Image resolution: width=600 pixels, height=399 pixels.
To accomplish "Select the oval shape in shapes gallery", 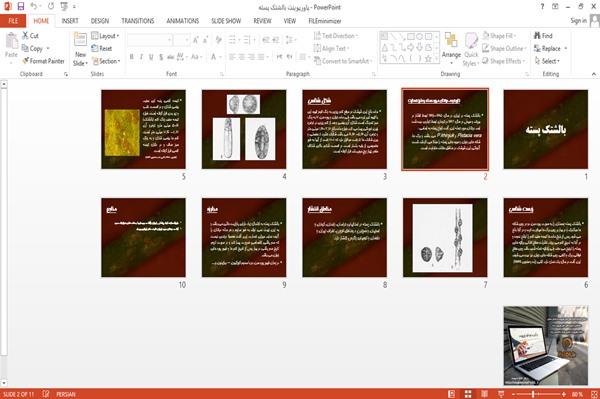I will [x=420, y=36].
